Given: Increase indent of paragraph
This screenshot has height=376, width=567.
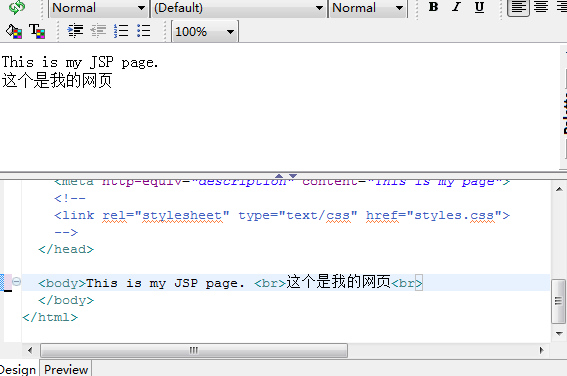Looking at the screenshot, I should (75, 31).
